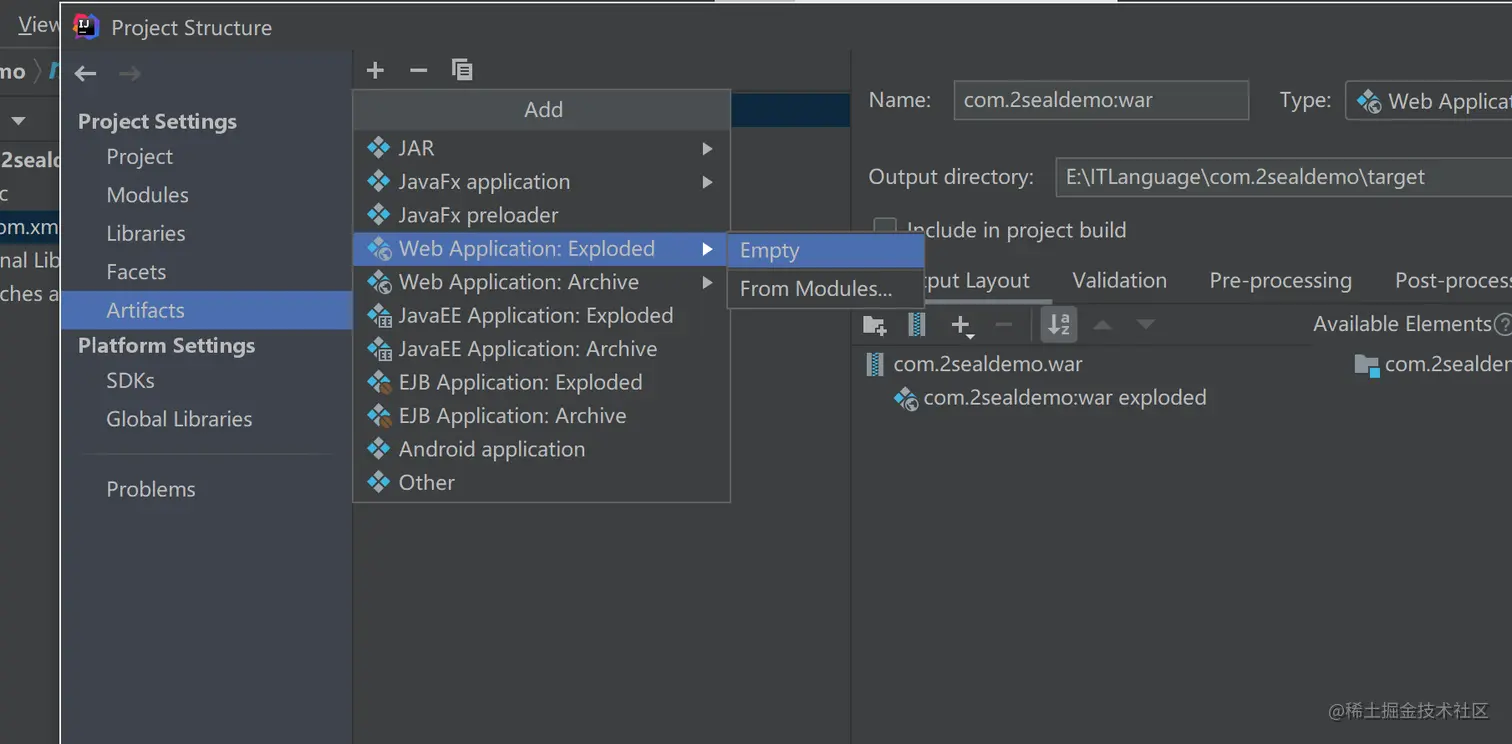Image resolution: width=1512 pixels, height=744 pixels.
Task: Click the JavaEE Application: Exploded icon
Action: tap(379, 316)
